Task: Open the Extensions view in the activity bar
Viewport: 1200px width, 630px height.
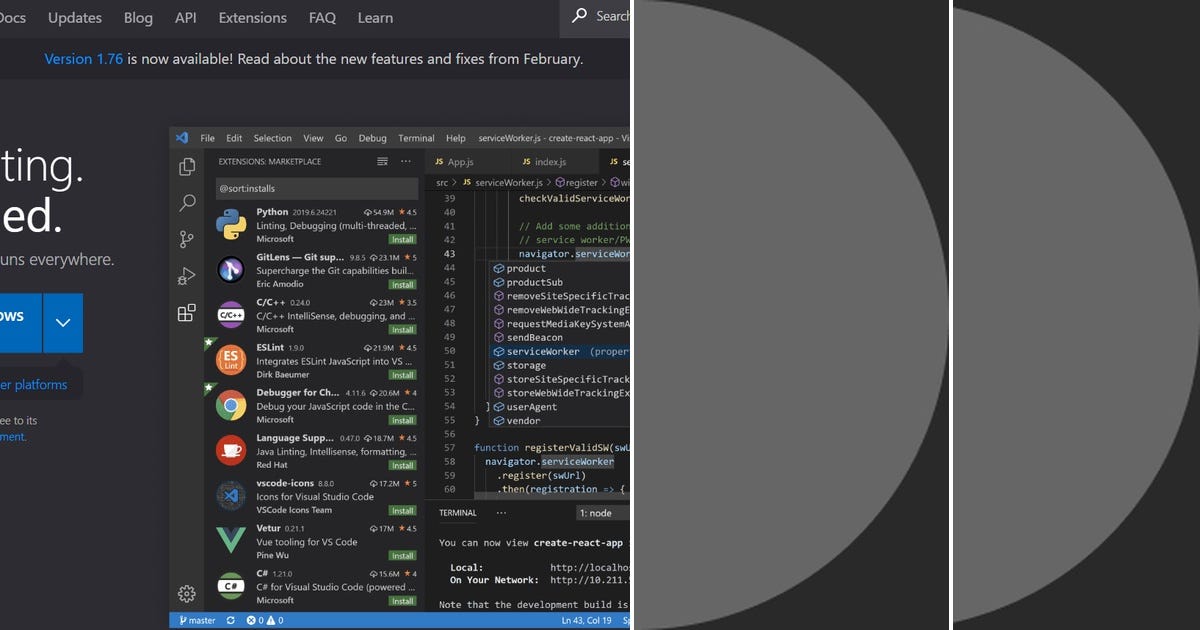Action: 187,313
